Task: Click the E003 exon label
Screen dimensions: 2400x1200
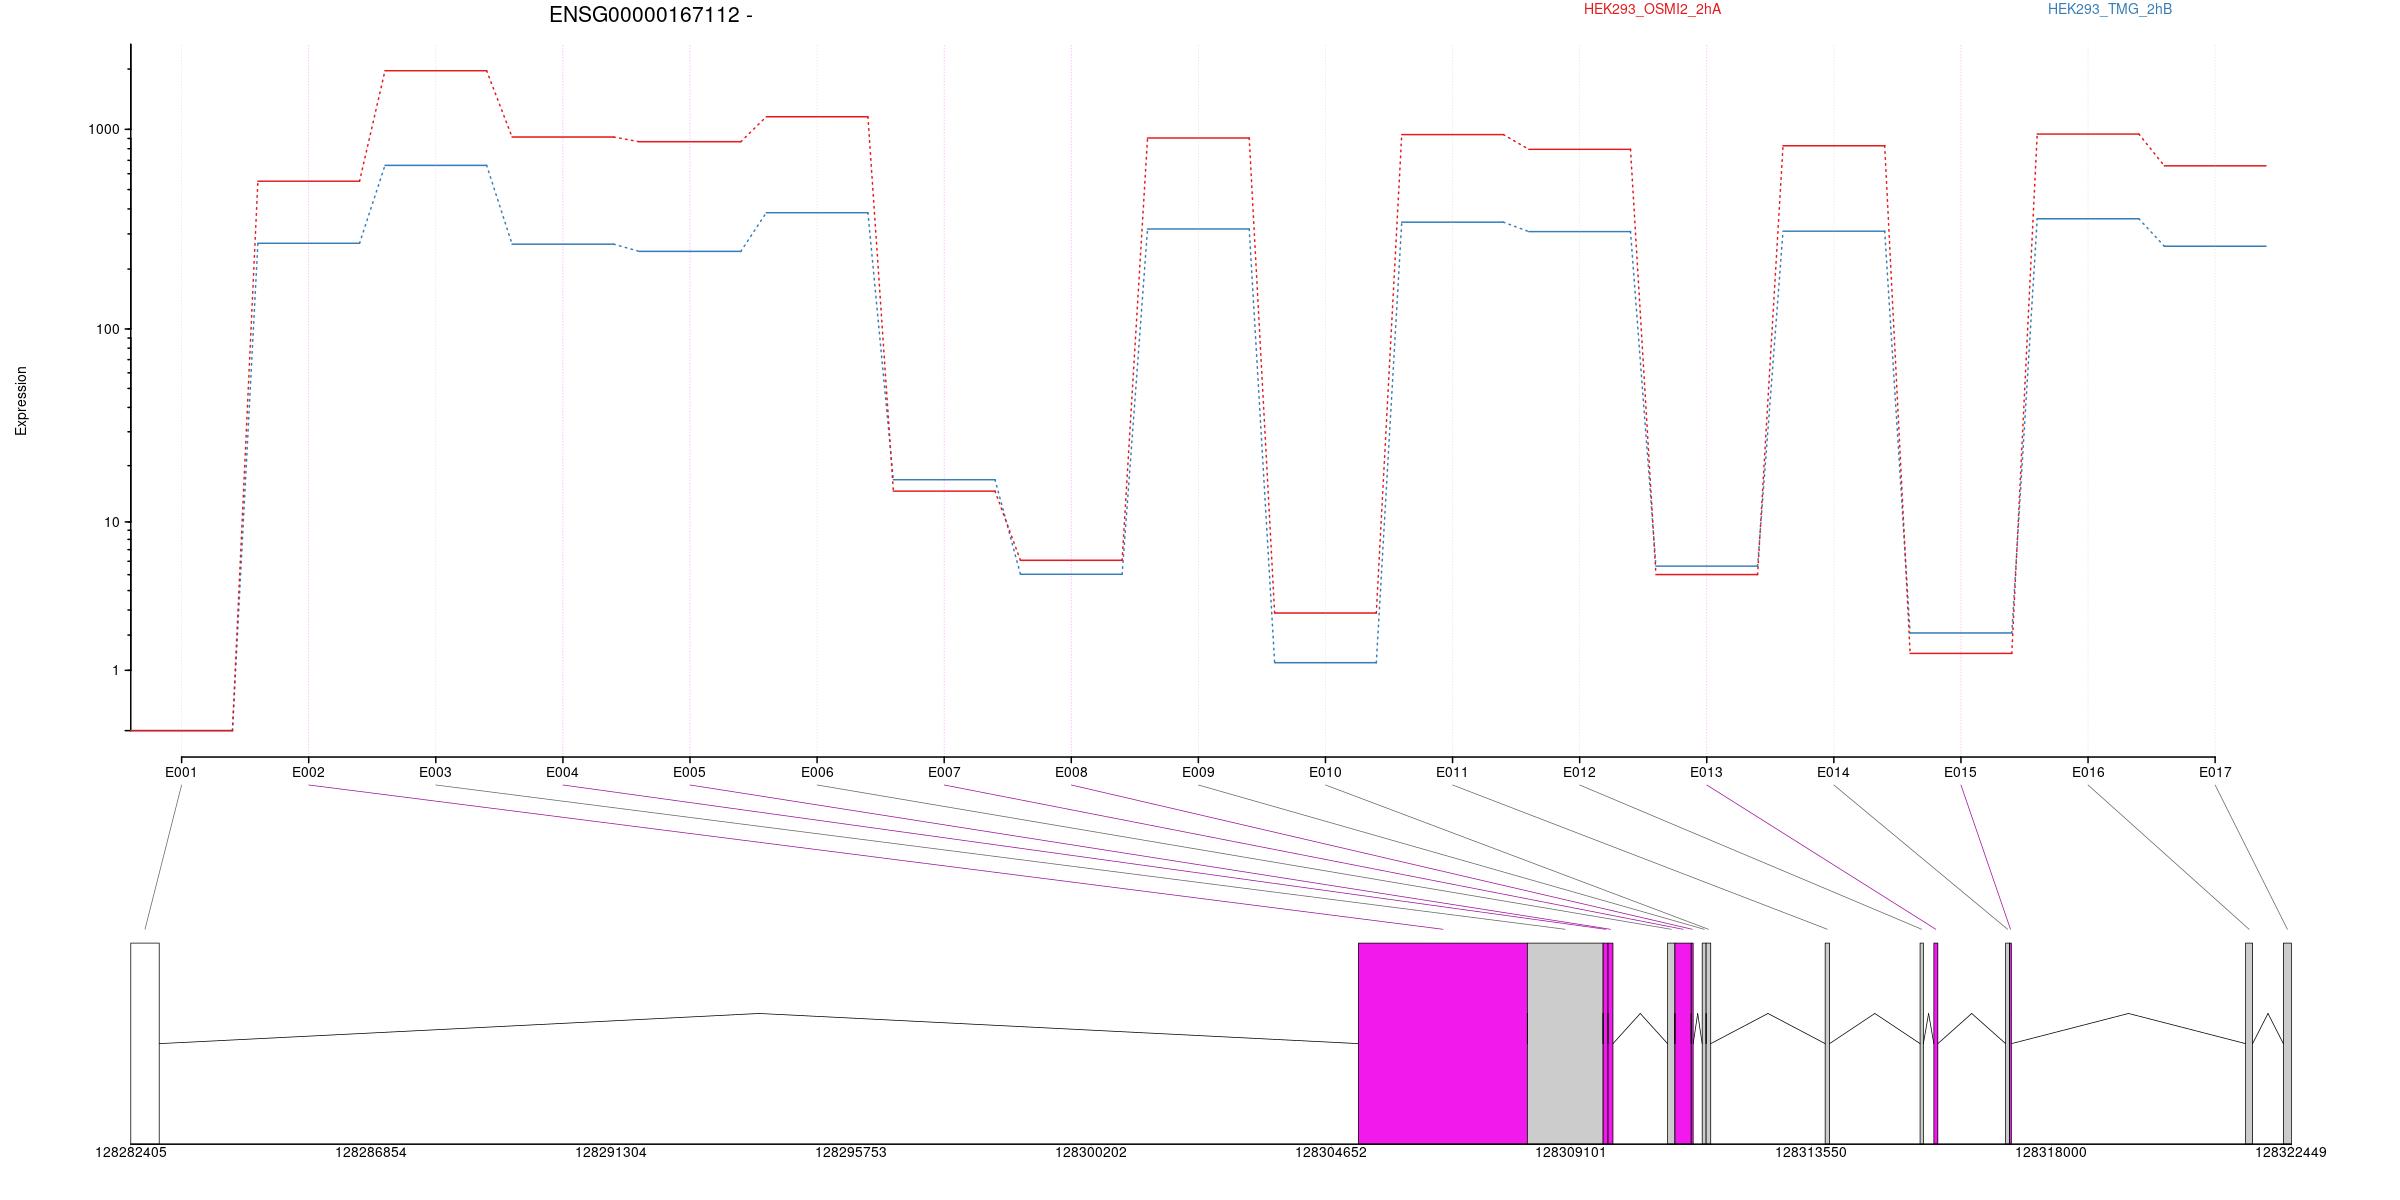Action: [x=435, y=772]
